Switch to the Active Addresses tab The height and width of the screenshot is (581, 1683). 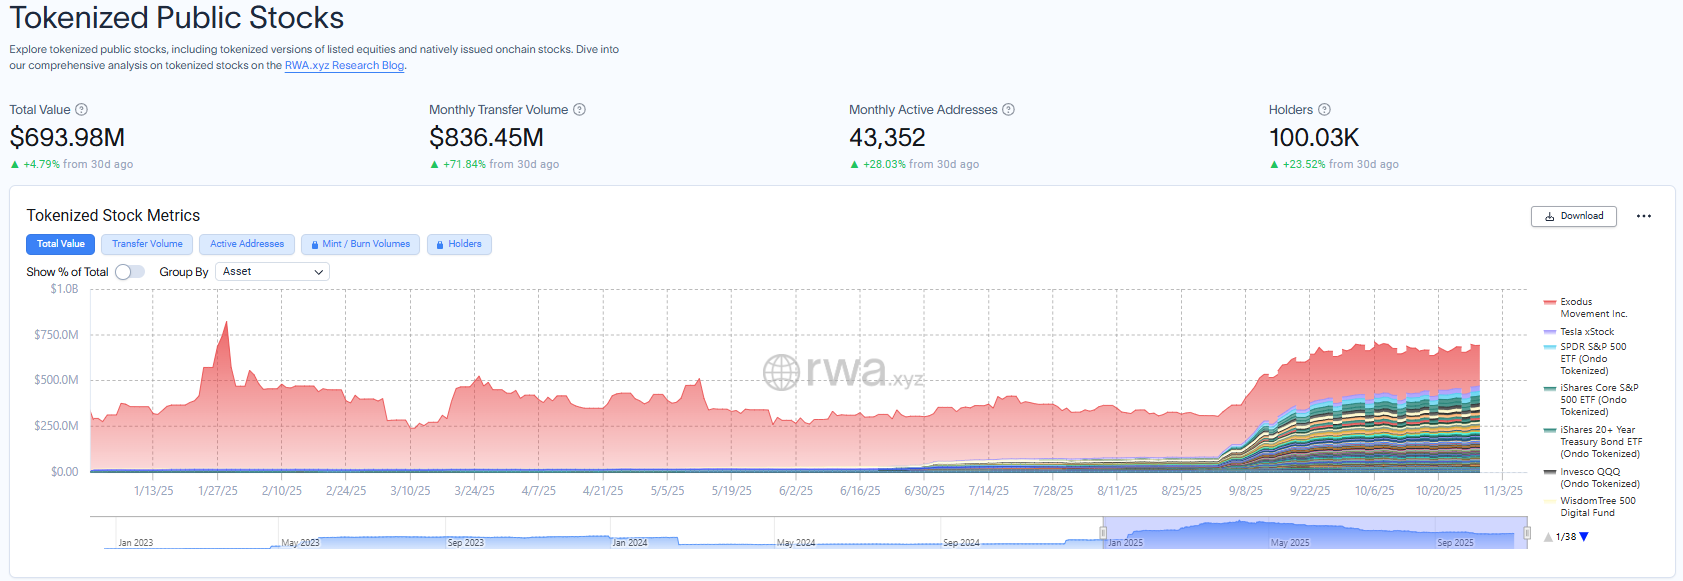[x=247, y=244]
